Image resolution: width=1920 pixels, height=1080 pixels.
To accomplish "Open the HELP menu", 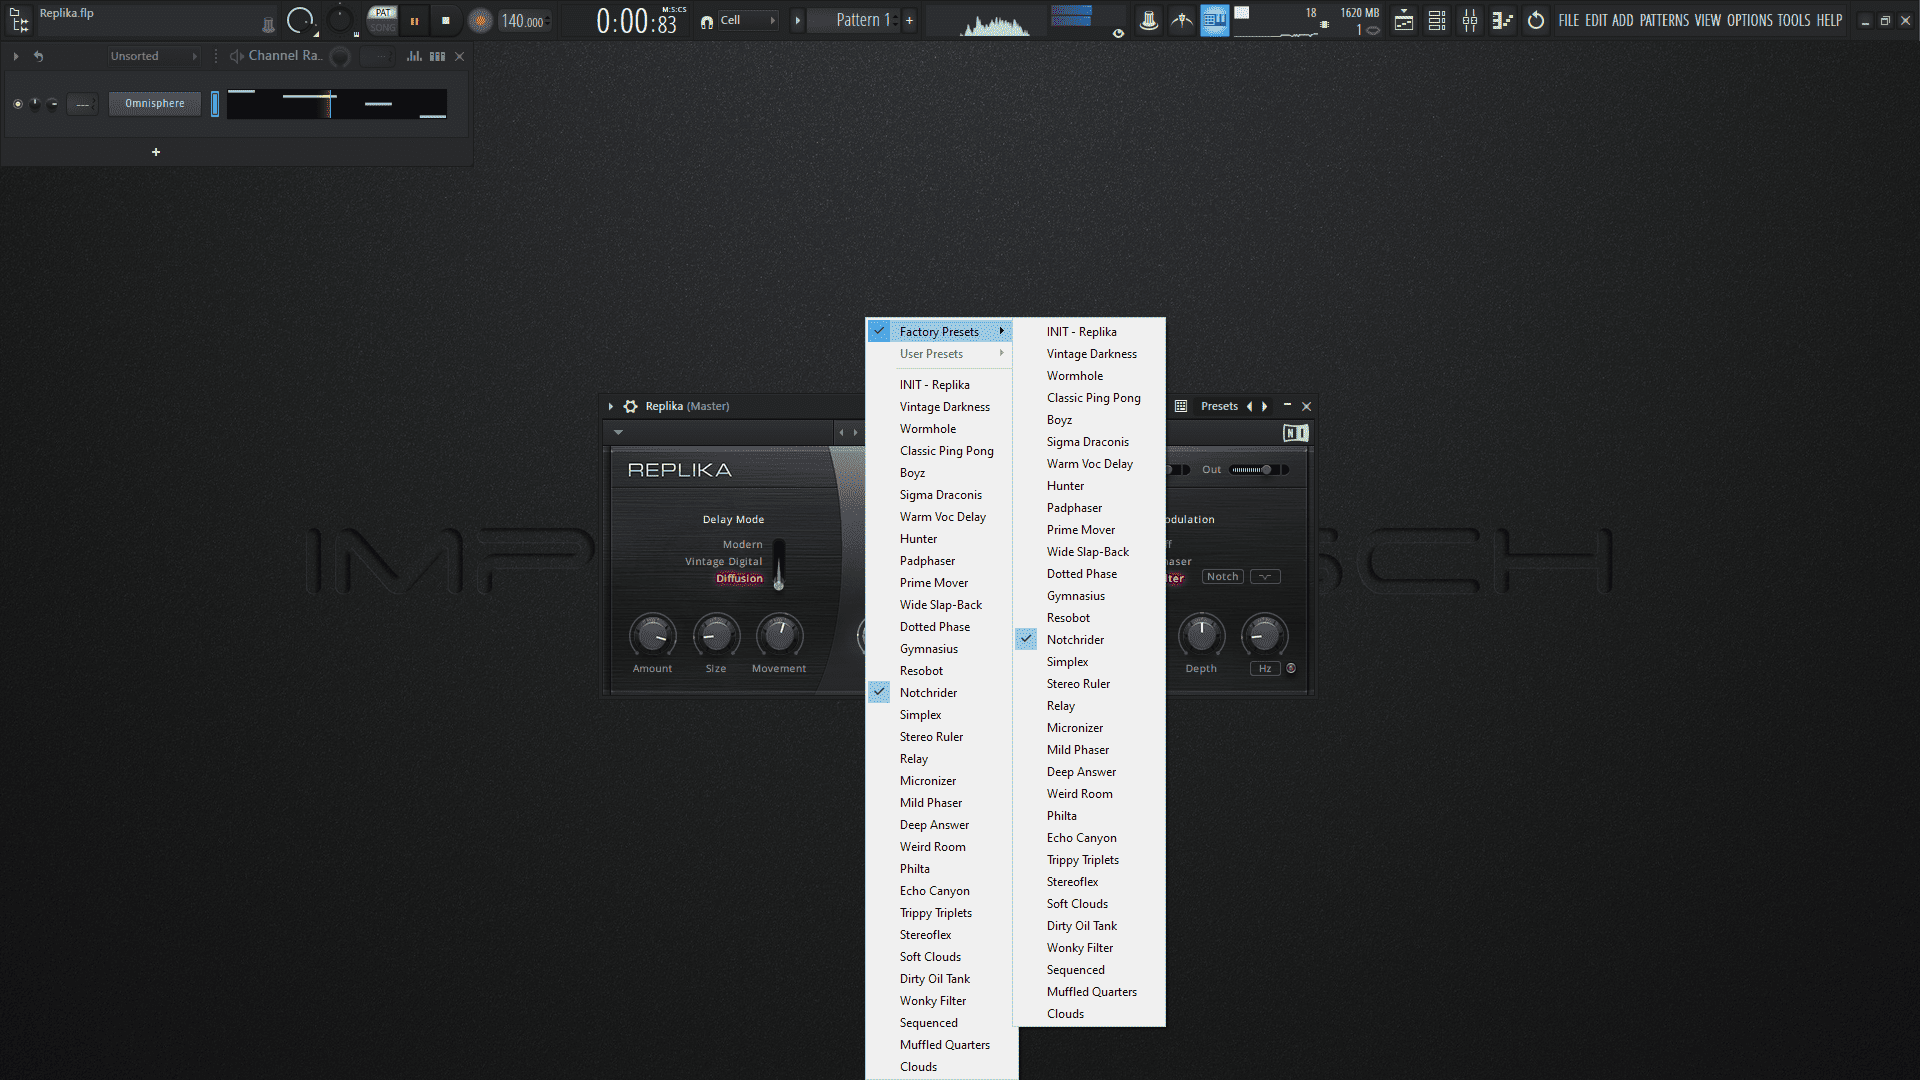I will pos(1829,21).
